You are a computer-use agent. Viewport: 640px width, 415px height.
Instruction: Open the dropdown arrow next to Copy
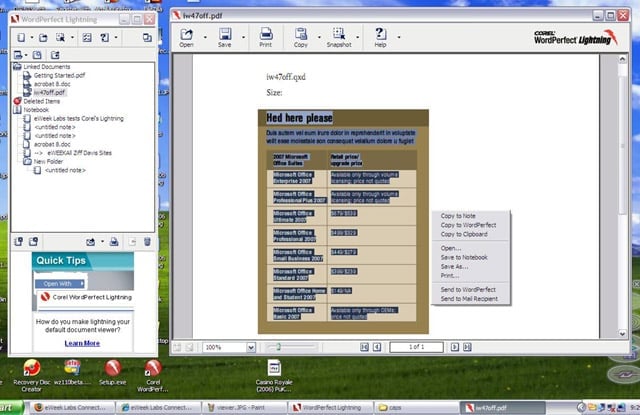click(x=319, y=37)
